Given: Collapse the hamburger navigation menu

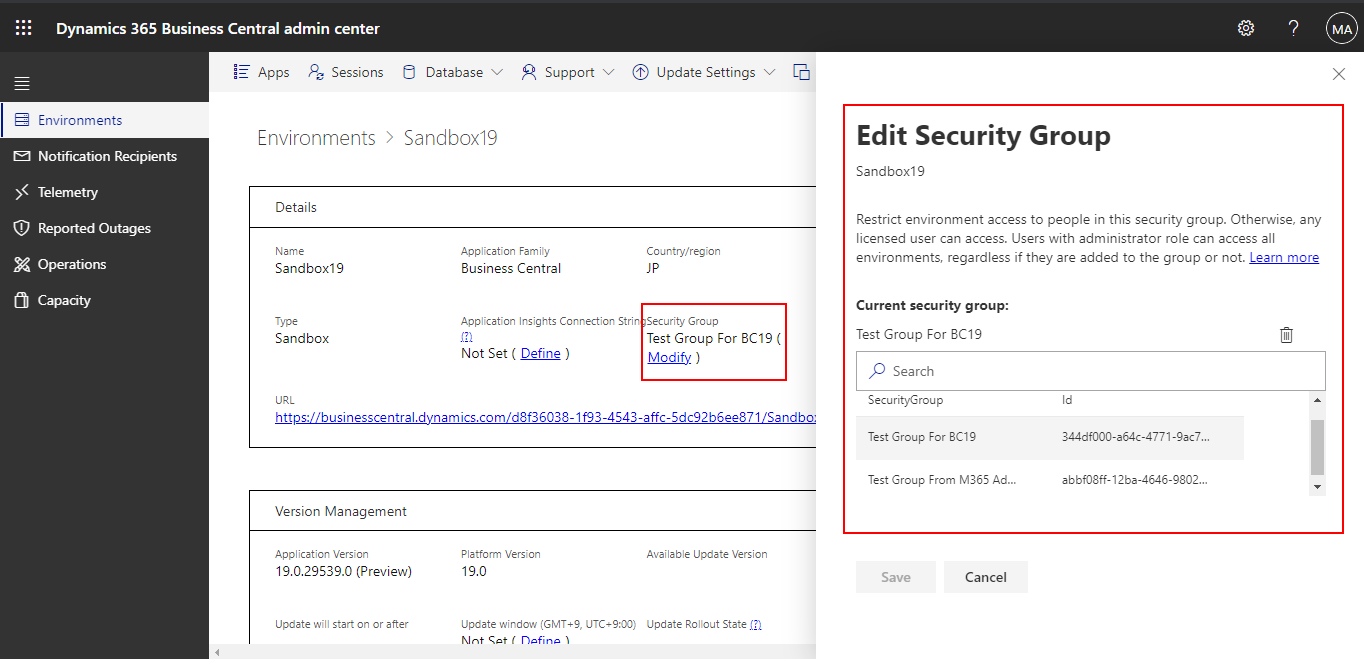Looking at the screenshot, I should (22, 83).
